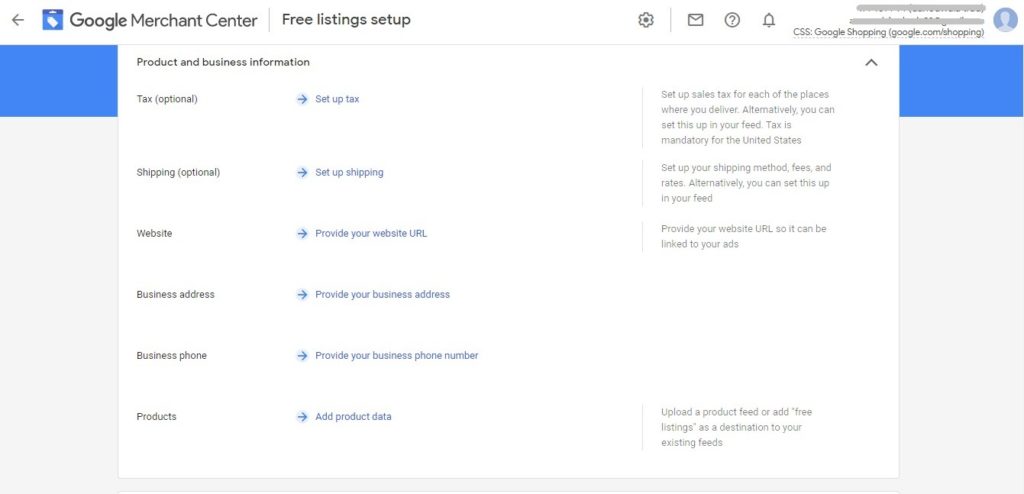
Task: Open the Add product data link
Action: [x=353, y=416]
